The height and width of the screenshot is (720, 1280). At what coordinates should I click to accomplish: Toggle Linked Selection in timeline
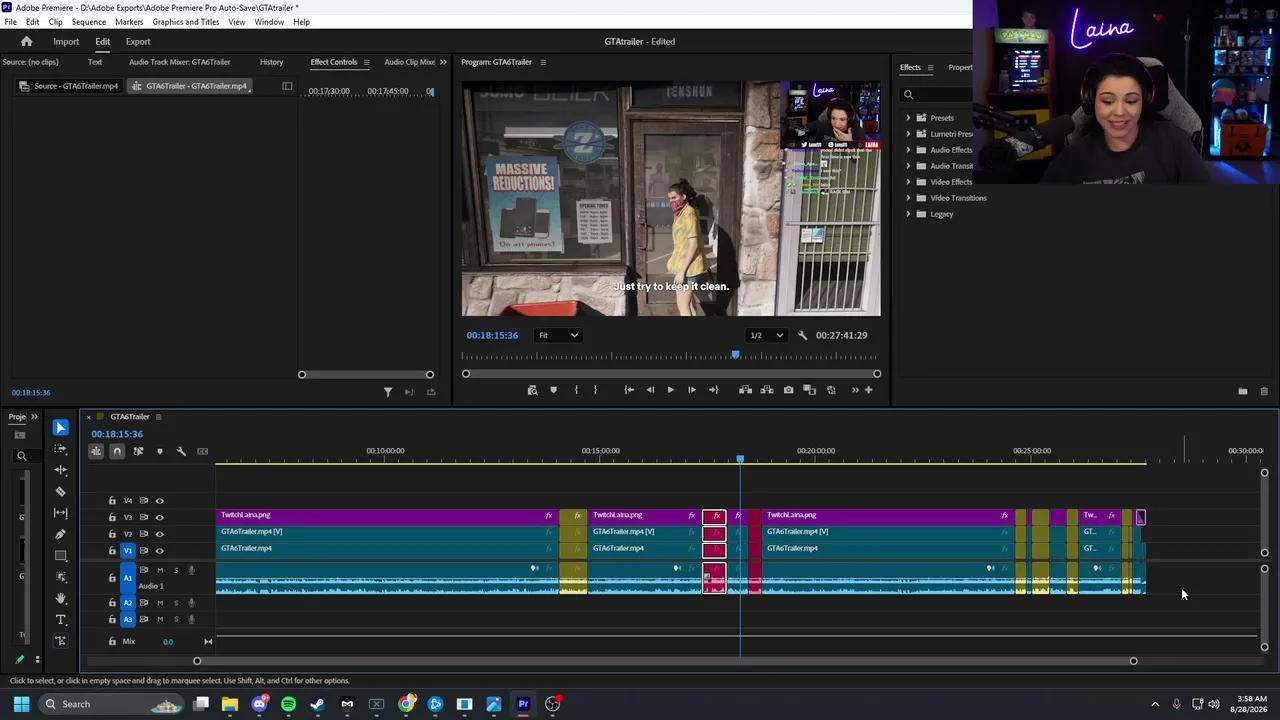[x=138, y=451]
